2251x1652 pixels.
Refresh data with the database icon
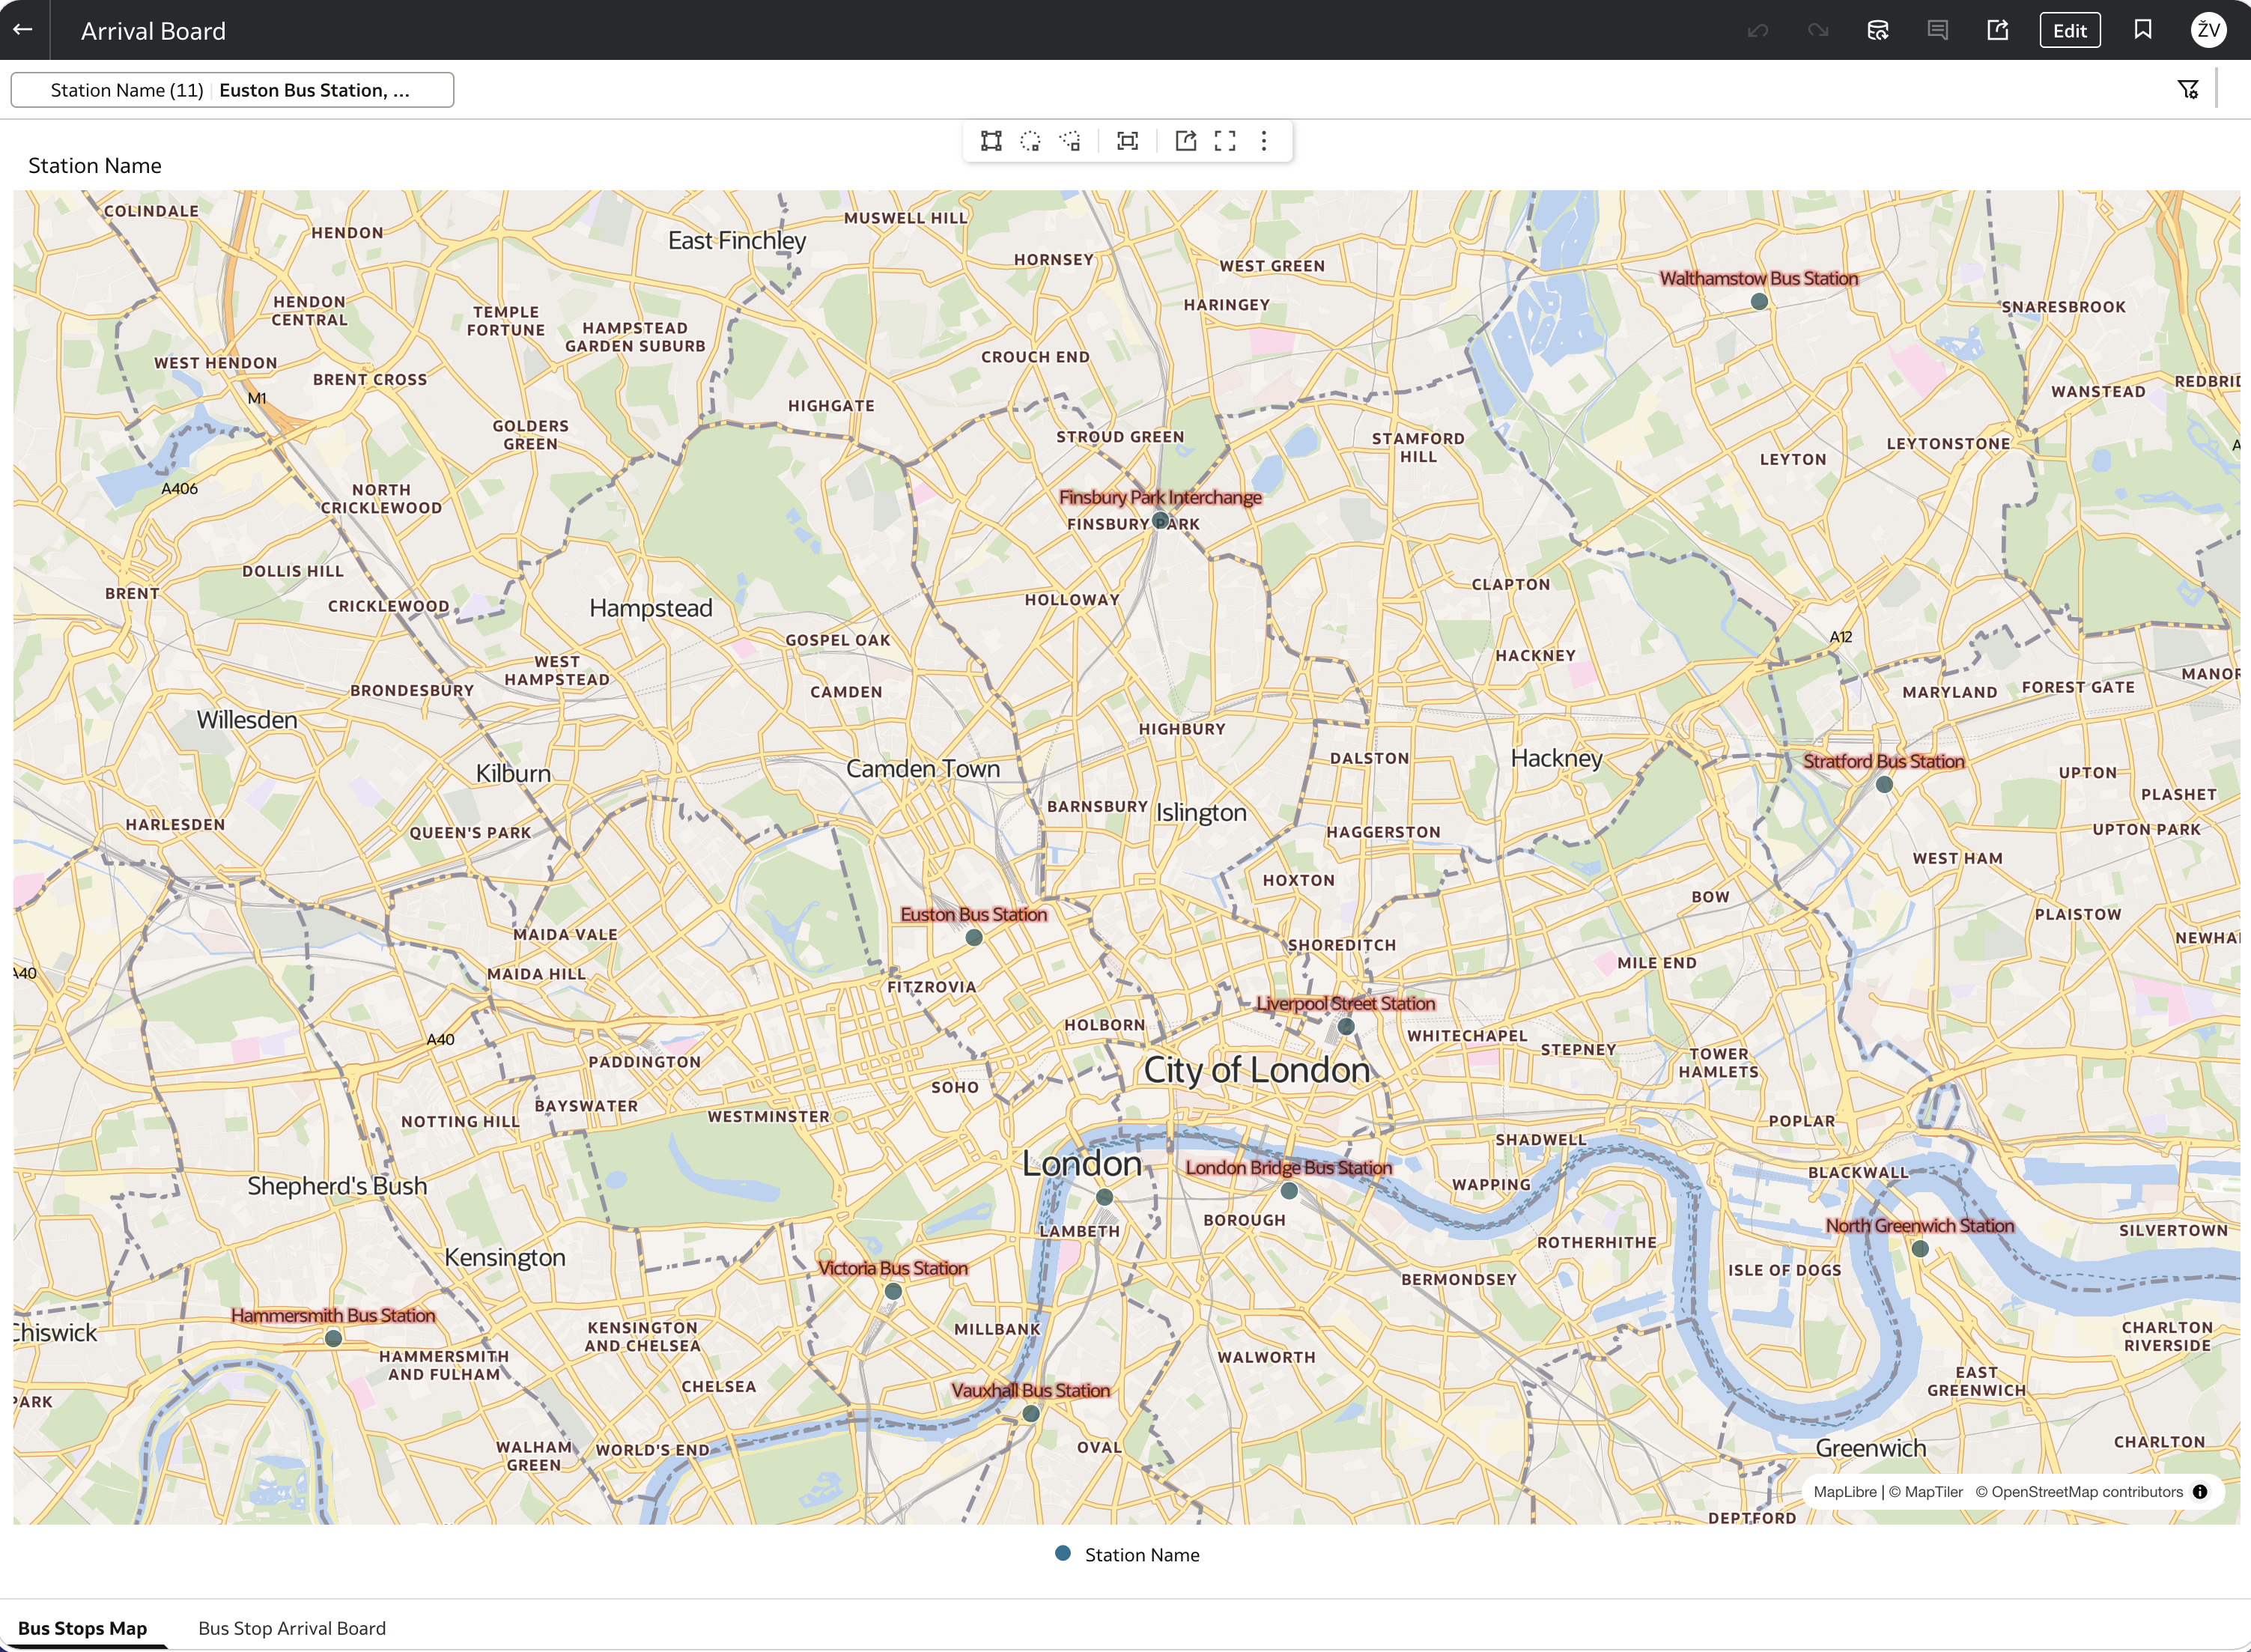tap(1878, 31)
